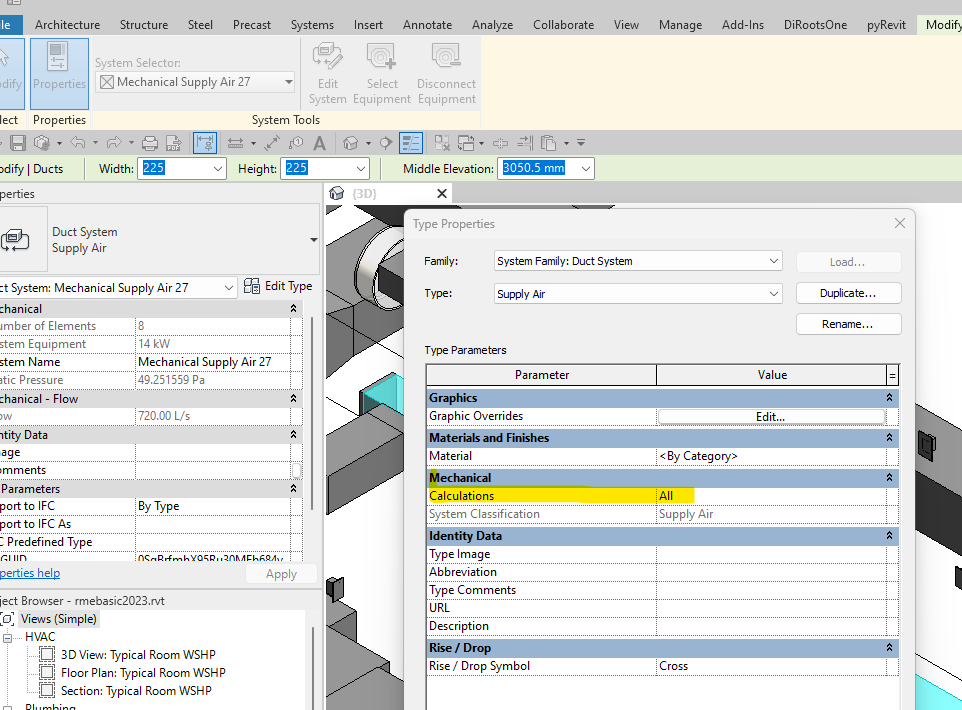
Task: Click the Graphic Overrides Edit... button
Action: (771, 417)
